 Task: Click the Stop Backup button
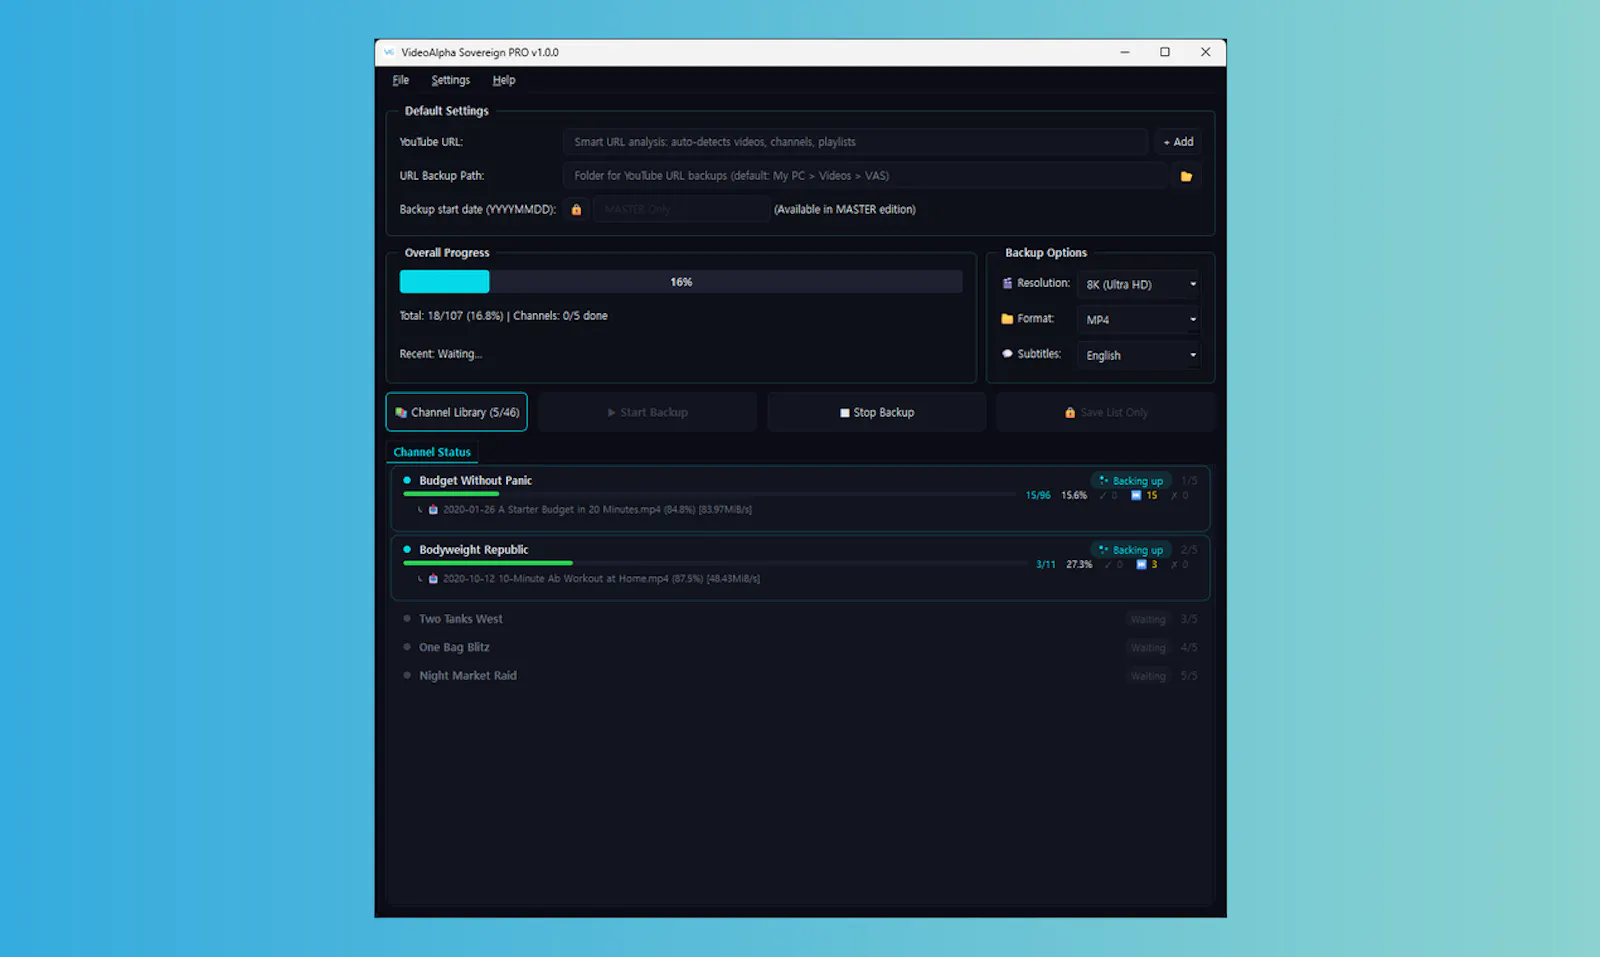pos(877,412)
